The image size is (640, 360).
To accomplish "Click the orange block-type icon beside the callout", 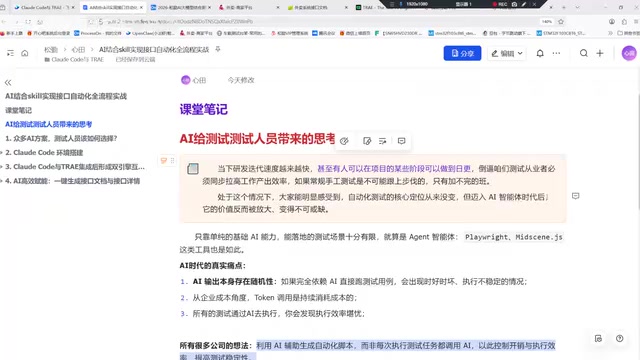I will [164, 160].
